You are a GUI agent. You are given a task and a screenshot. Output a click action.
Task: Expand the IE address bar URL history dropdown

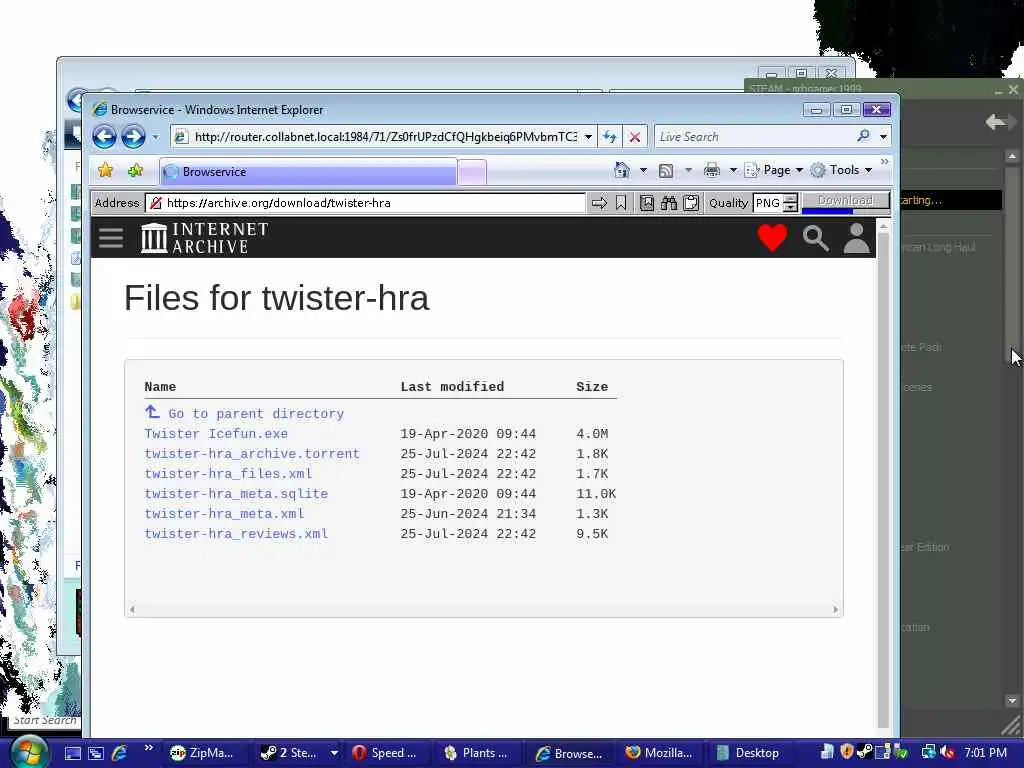click(588, 136)
